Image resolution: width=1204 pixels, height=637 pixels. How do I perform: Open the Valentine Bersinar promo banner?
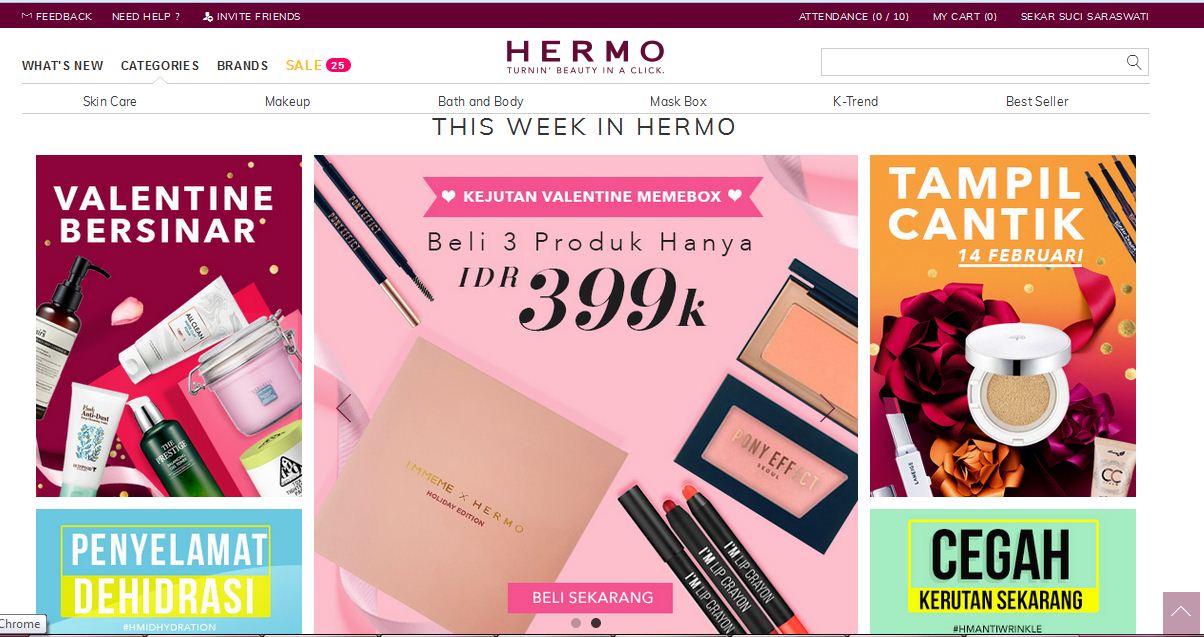tap(169, 326)
